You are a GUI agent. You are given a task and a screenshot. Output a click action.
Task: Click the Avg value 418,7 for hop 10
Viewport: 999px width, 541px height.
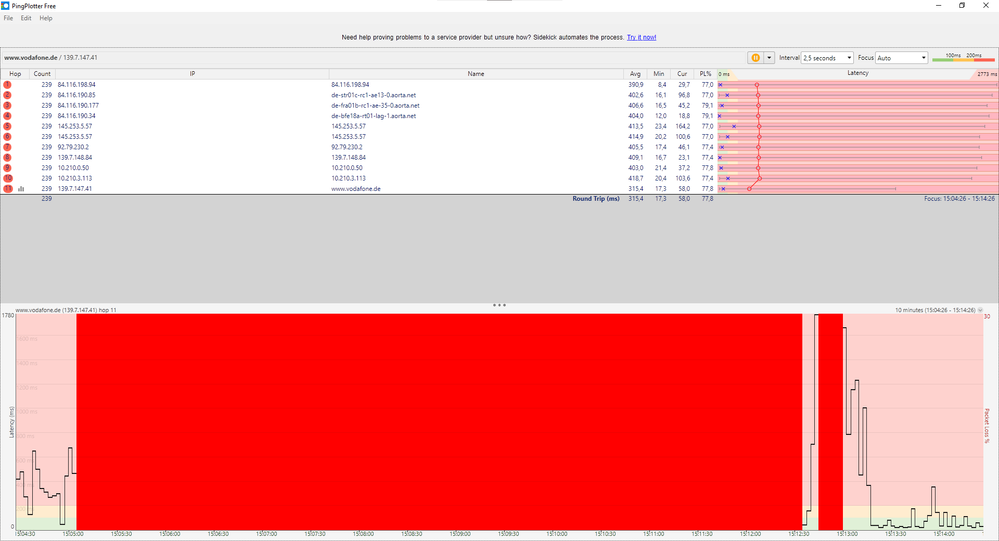(635, 178)
